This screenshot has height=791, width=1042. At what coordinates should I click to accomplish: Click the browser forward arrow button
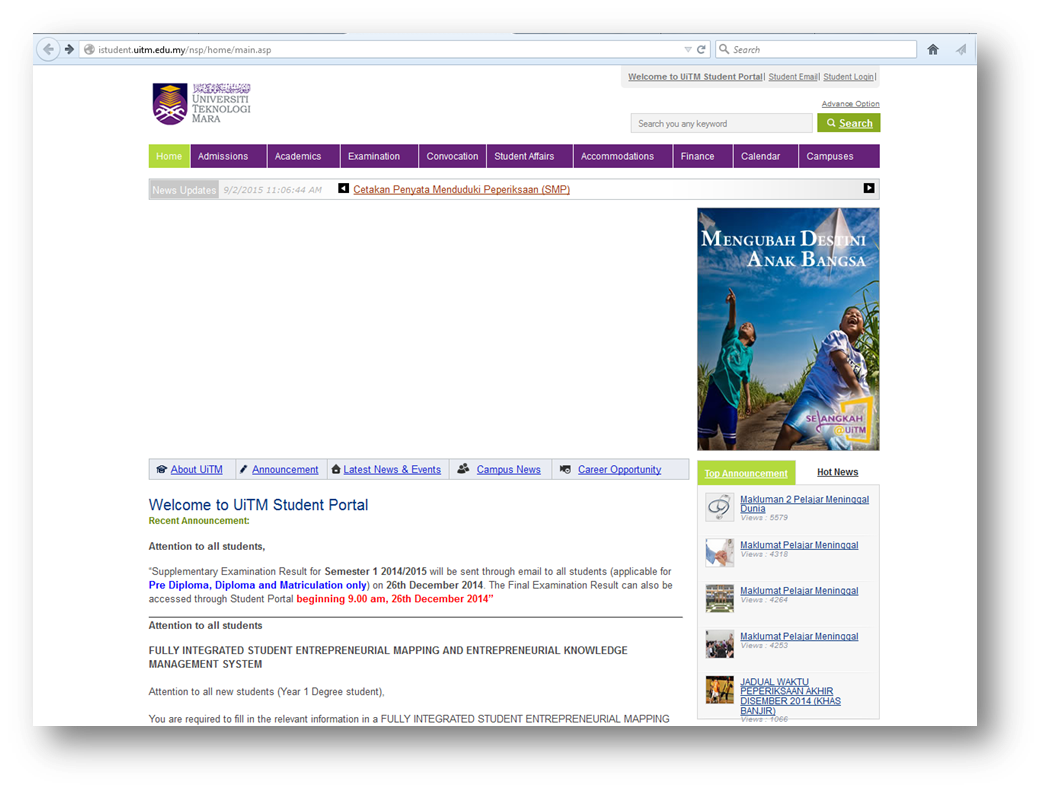(69, 49)
